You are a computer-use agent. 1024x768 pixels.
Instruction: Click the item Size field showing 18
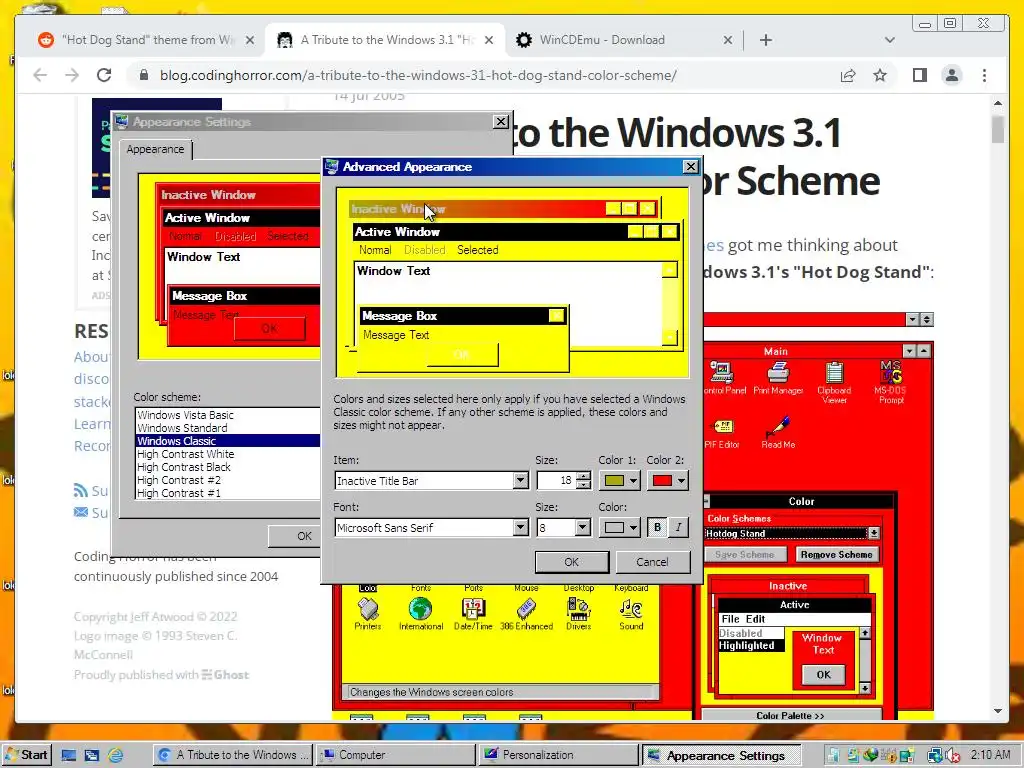point(556,481)
